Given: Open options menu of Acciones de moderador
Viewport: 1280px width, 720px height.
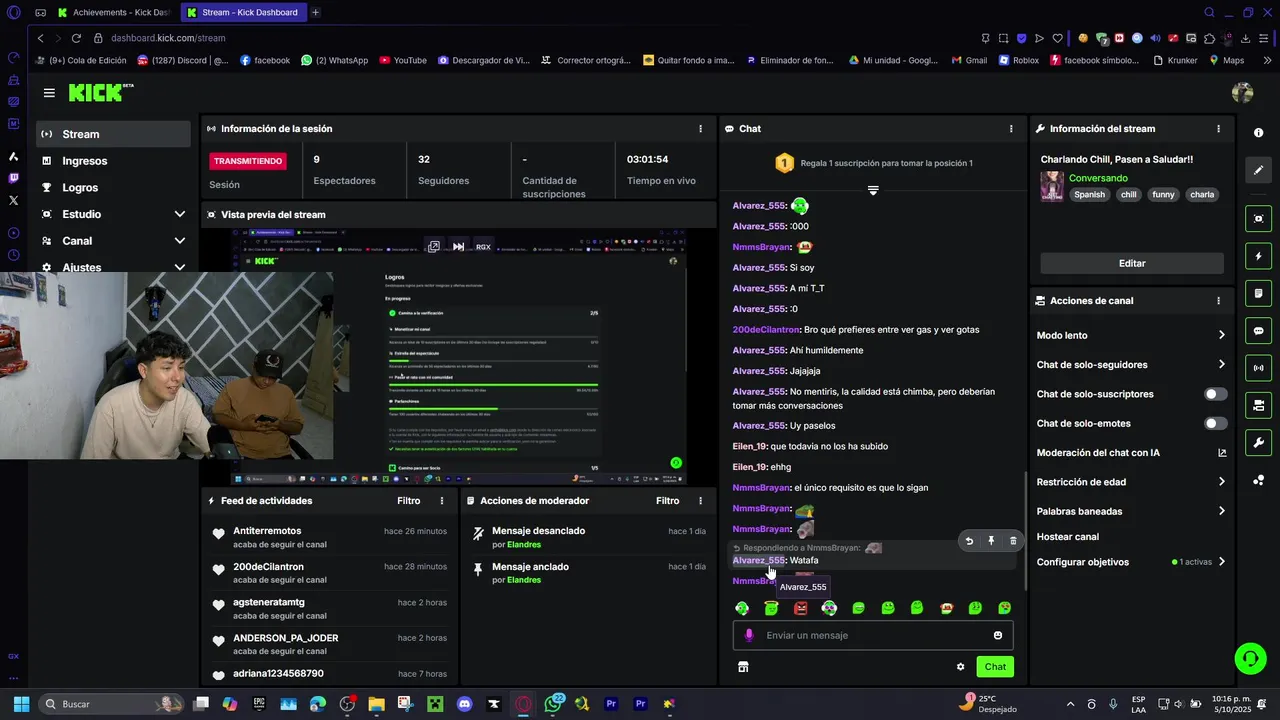Looking at the screenshot, I should (x=700, y=501).
